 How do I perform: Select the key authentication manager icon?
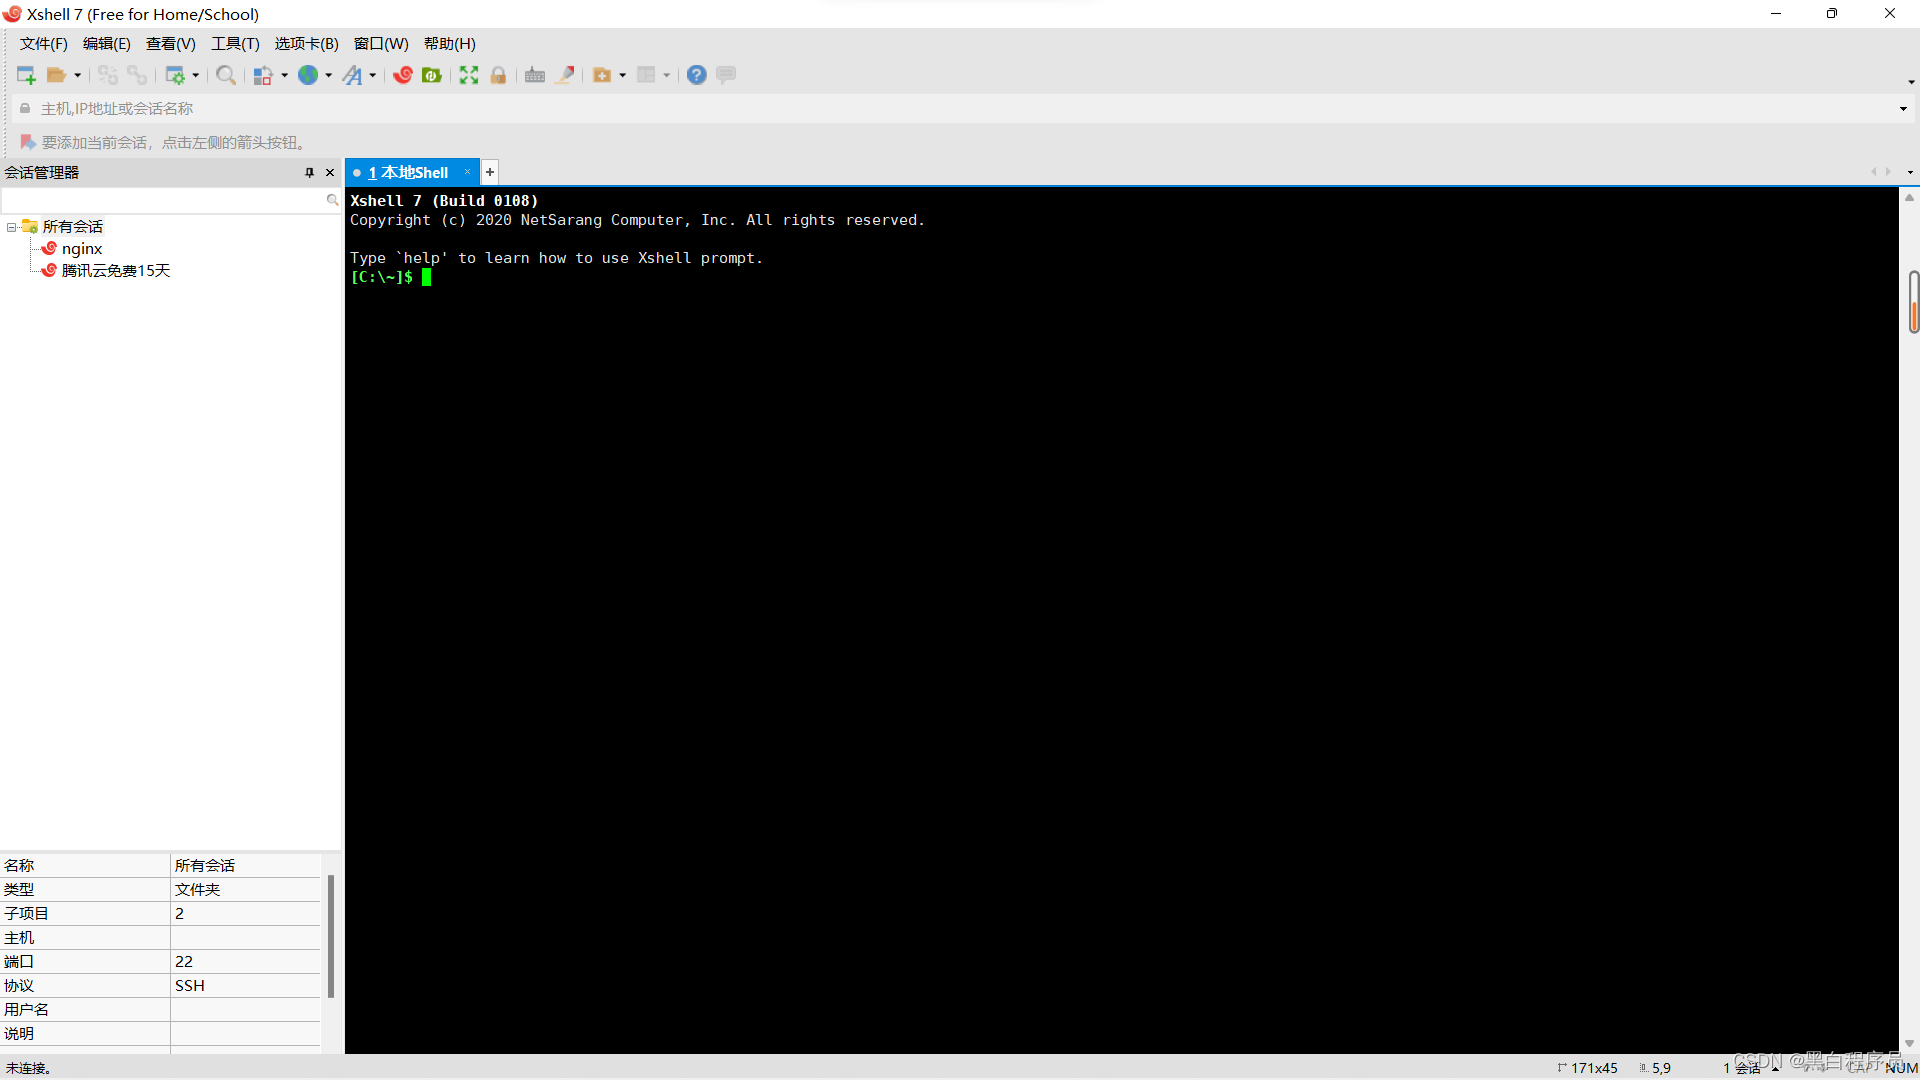pos(534,74)
